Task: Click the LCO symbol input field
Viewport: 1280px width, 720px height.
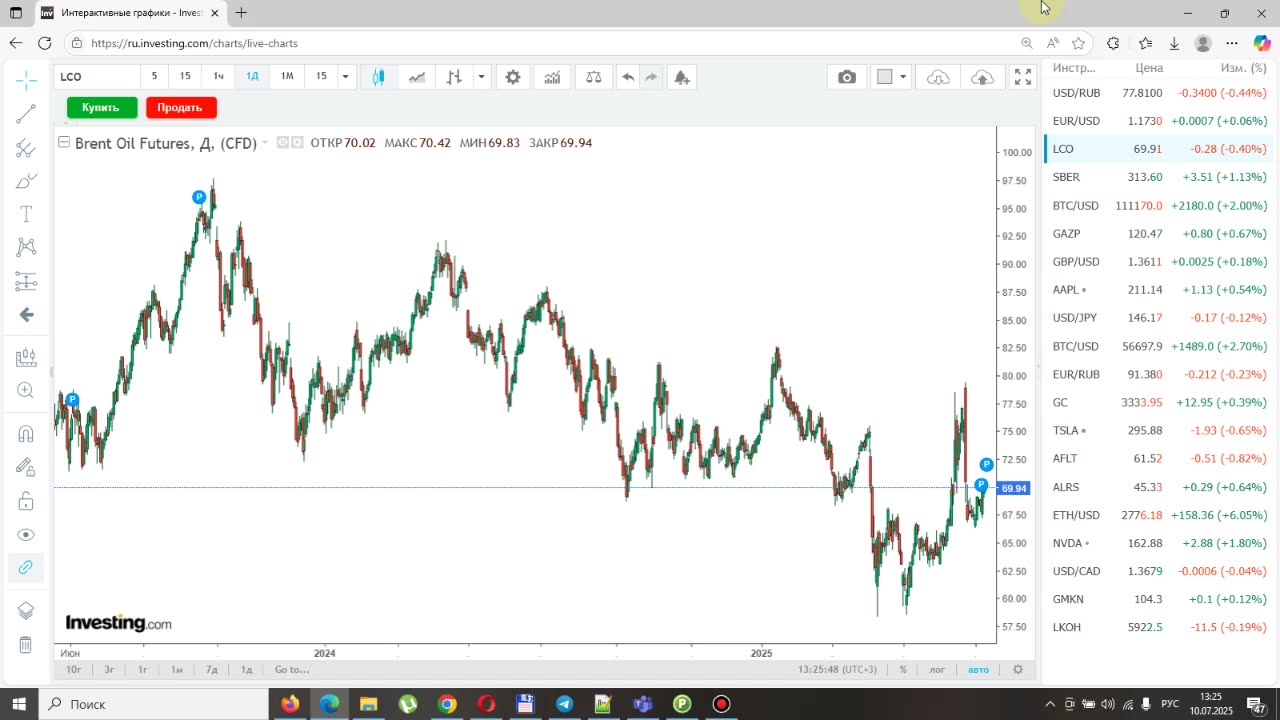Action: [x=97, y=76]
